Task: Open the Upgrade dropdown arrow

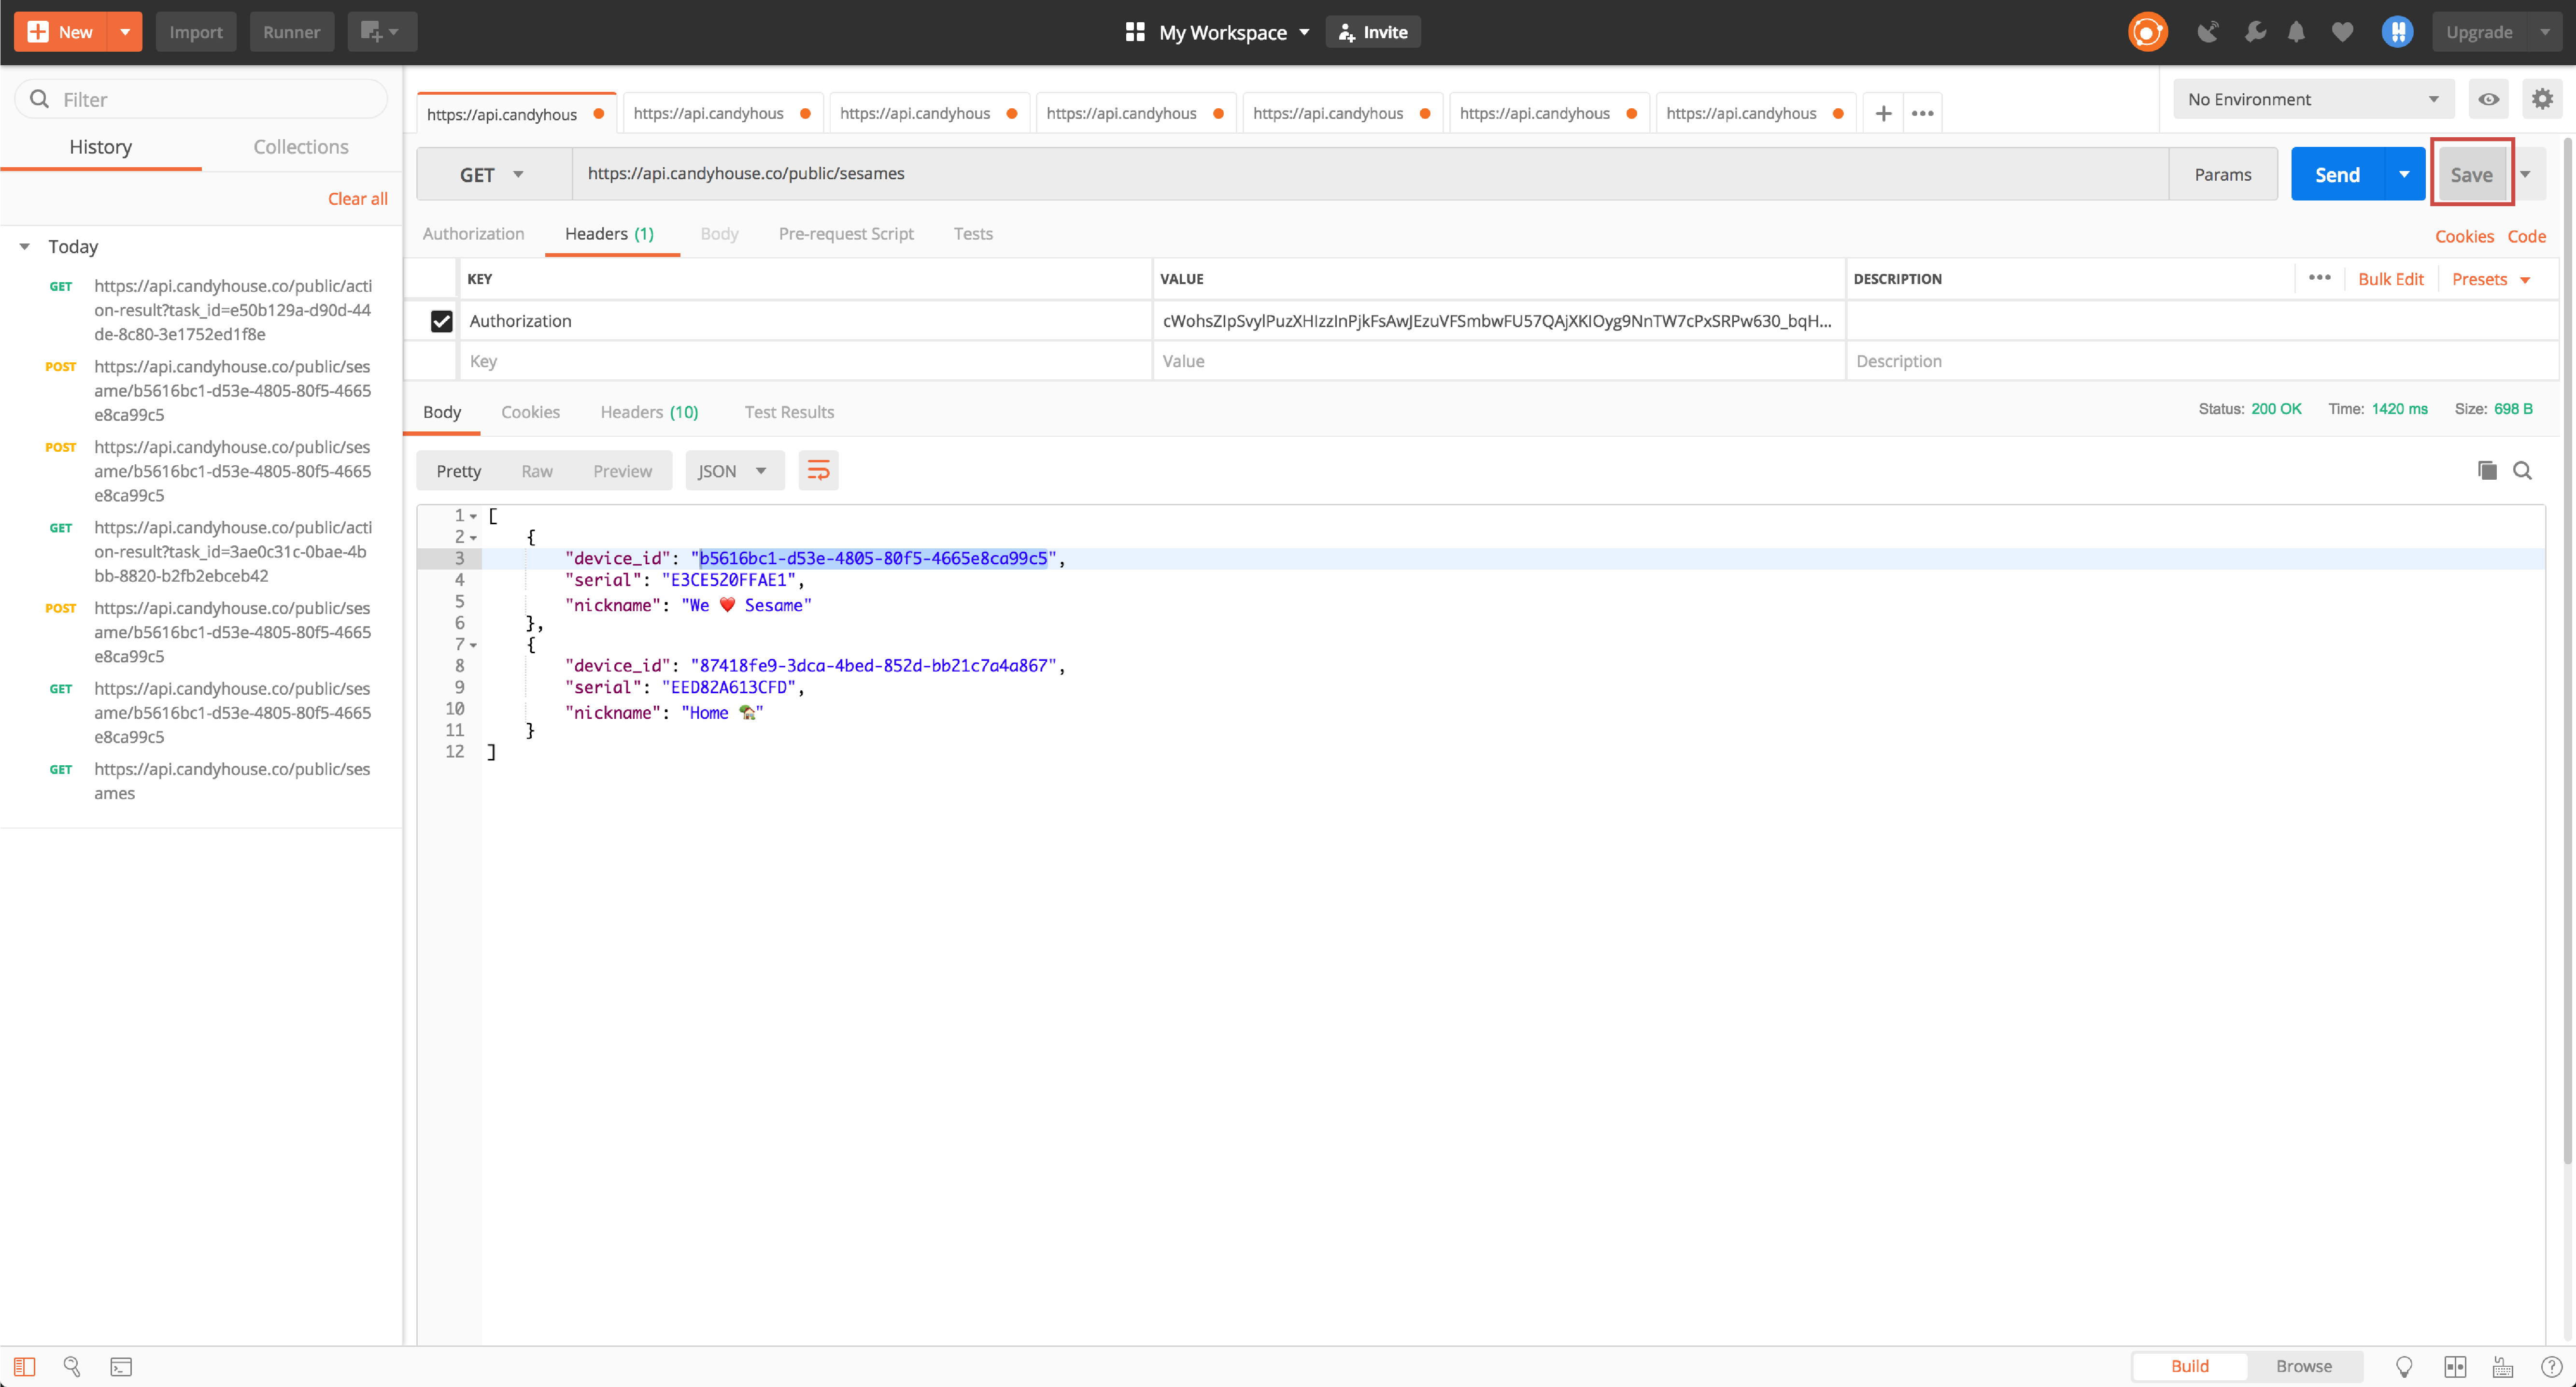Action: tap(2545, 32)
